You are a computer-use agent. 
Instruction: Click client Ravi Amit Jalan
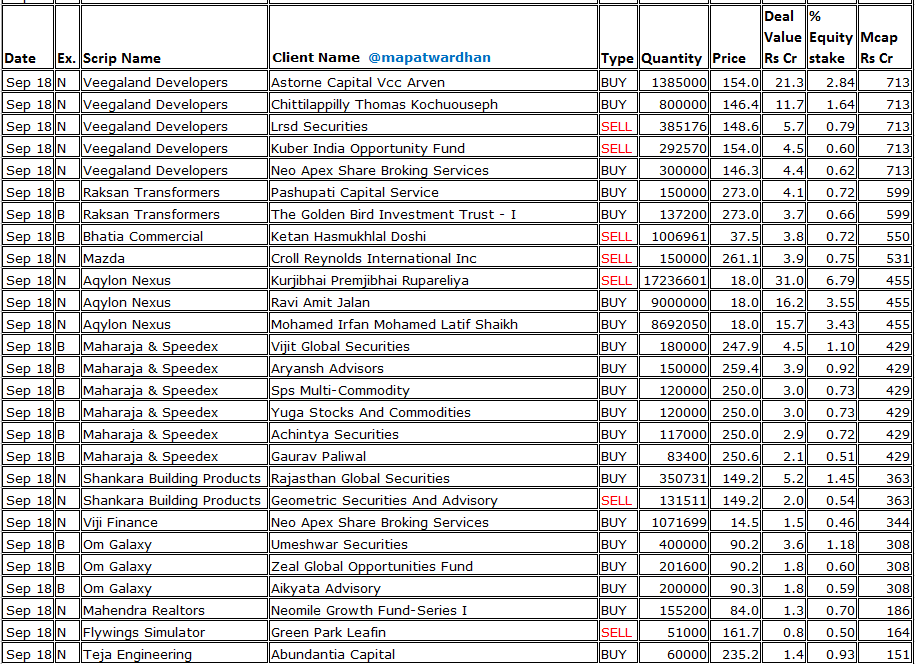coord(320,302)
